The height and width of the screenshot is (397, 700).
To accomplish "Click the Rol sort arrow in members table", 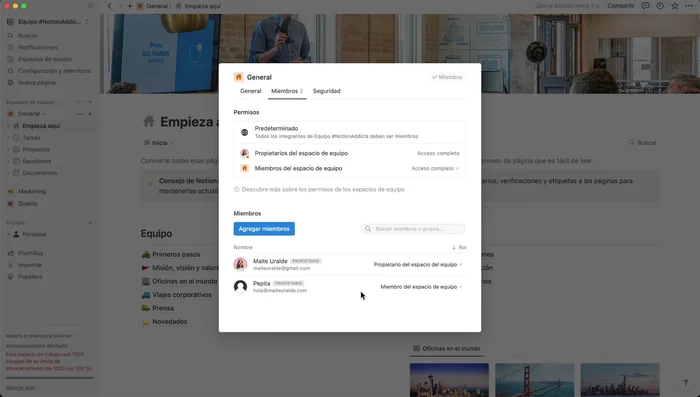I will pyautogui.click(x=454, y=247).
